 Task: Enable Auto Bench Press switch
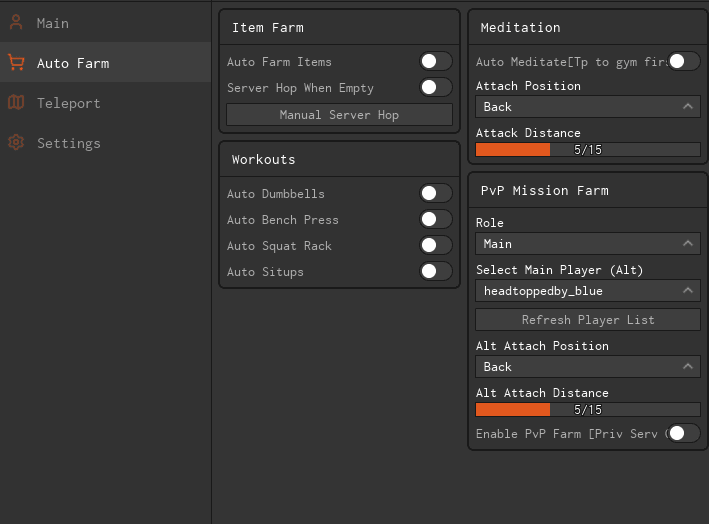point(435,220)
